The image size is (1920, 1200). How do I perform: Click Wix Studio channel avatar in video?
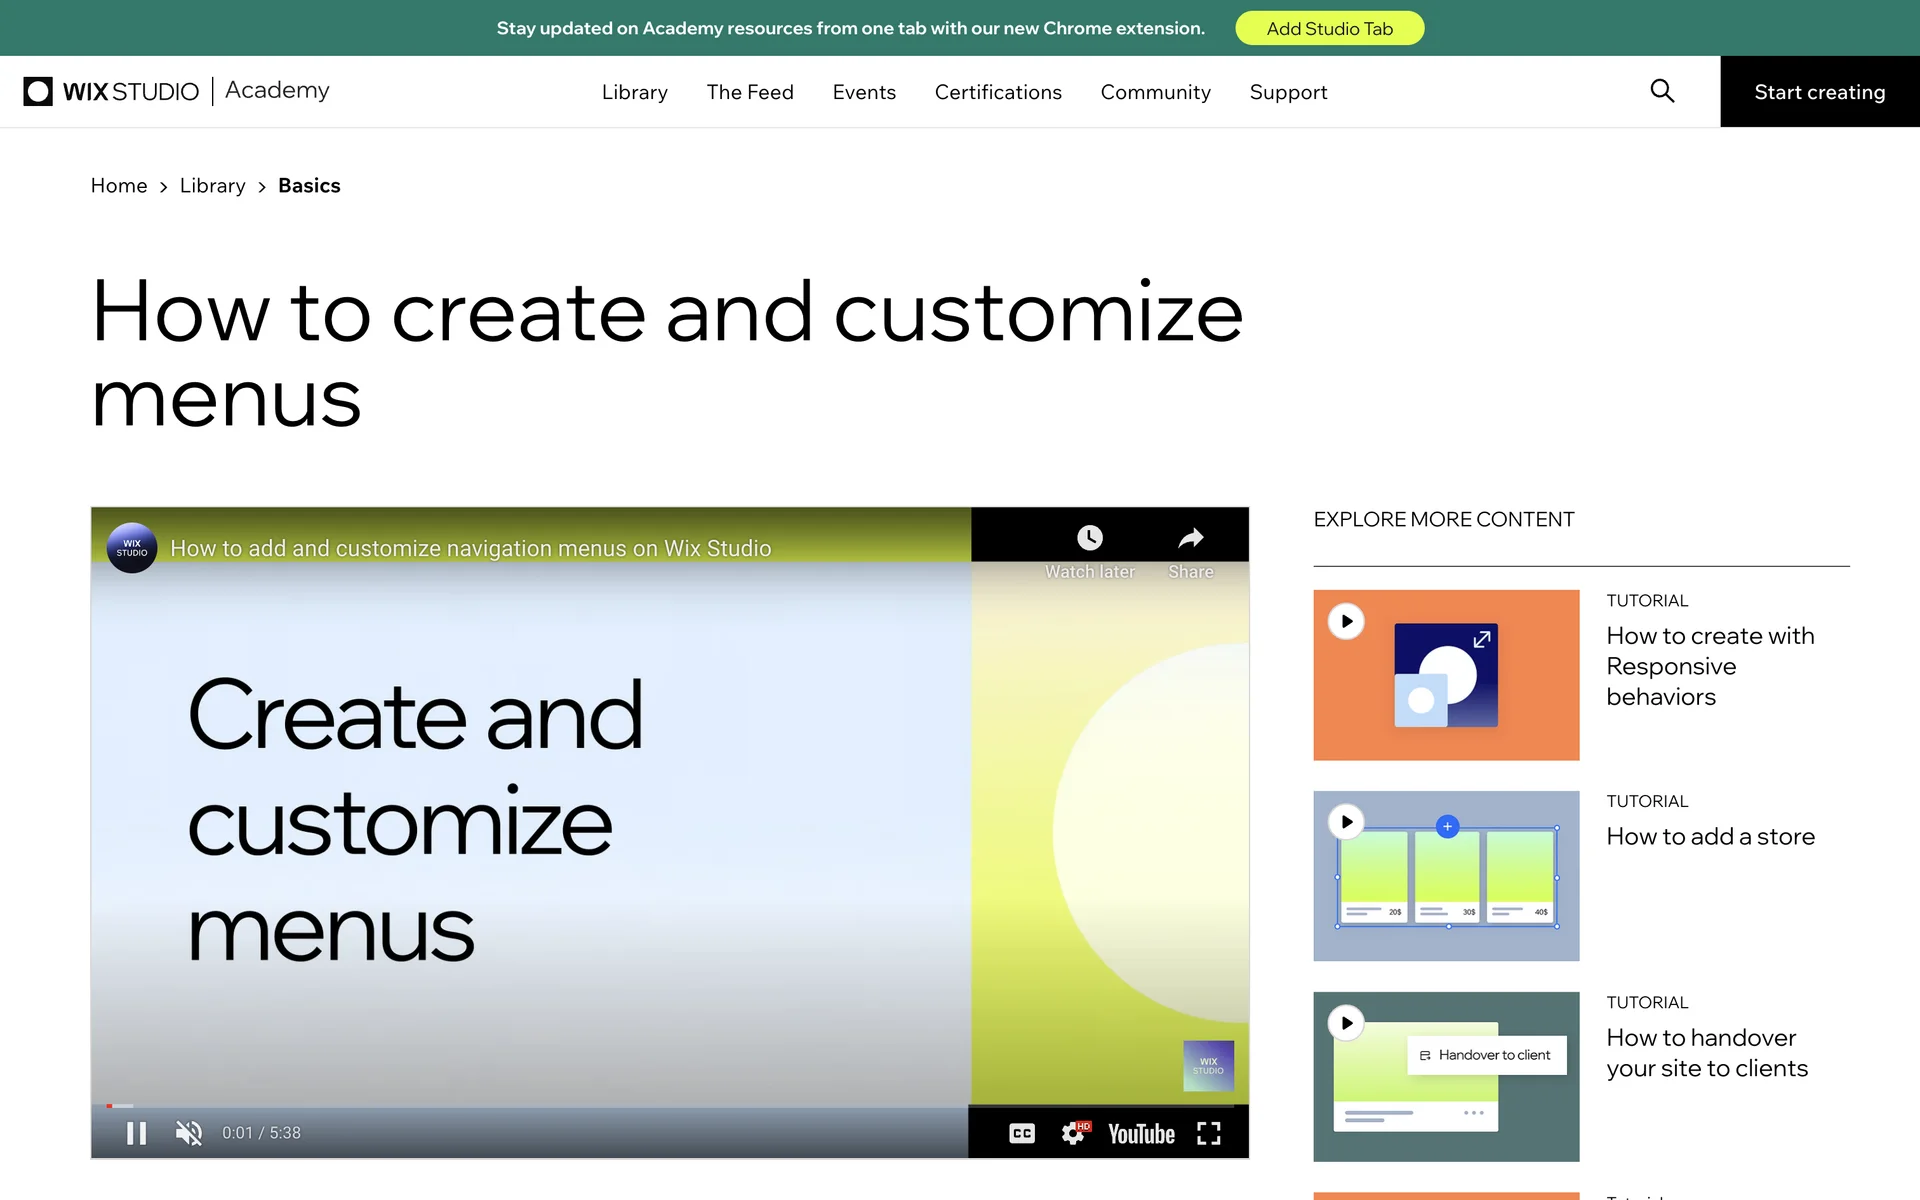[132, 548]
